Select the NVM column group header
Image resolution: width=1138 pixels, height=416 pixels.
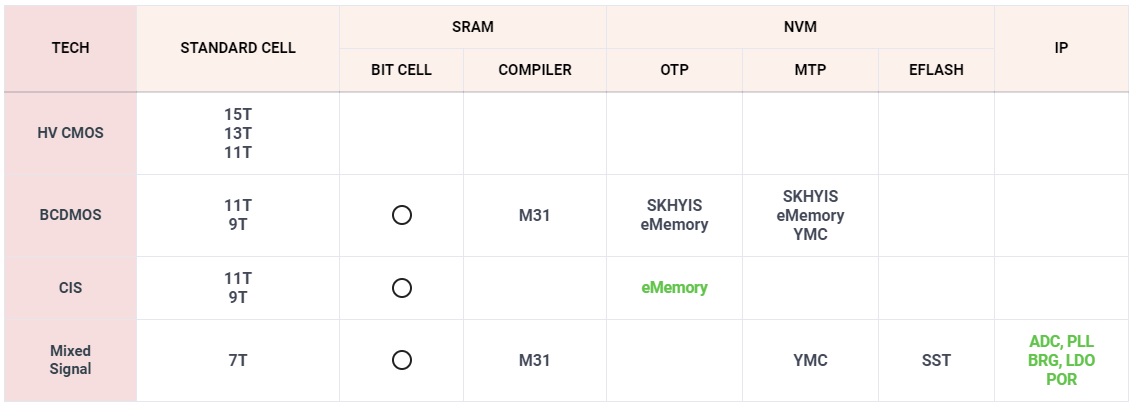800,27
